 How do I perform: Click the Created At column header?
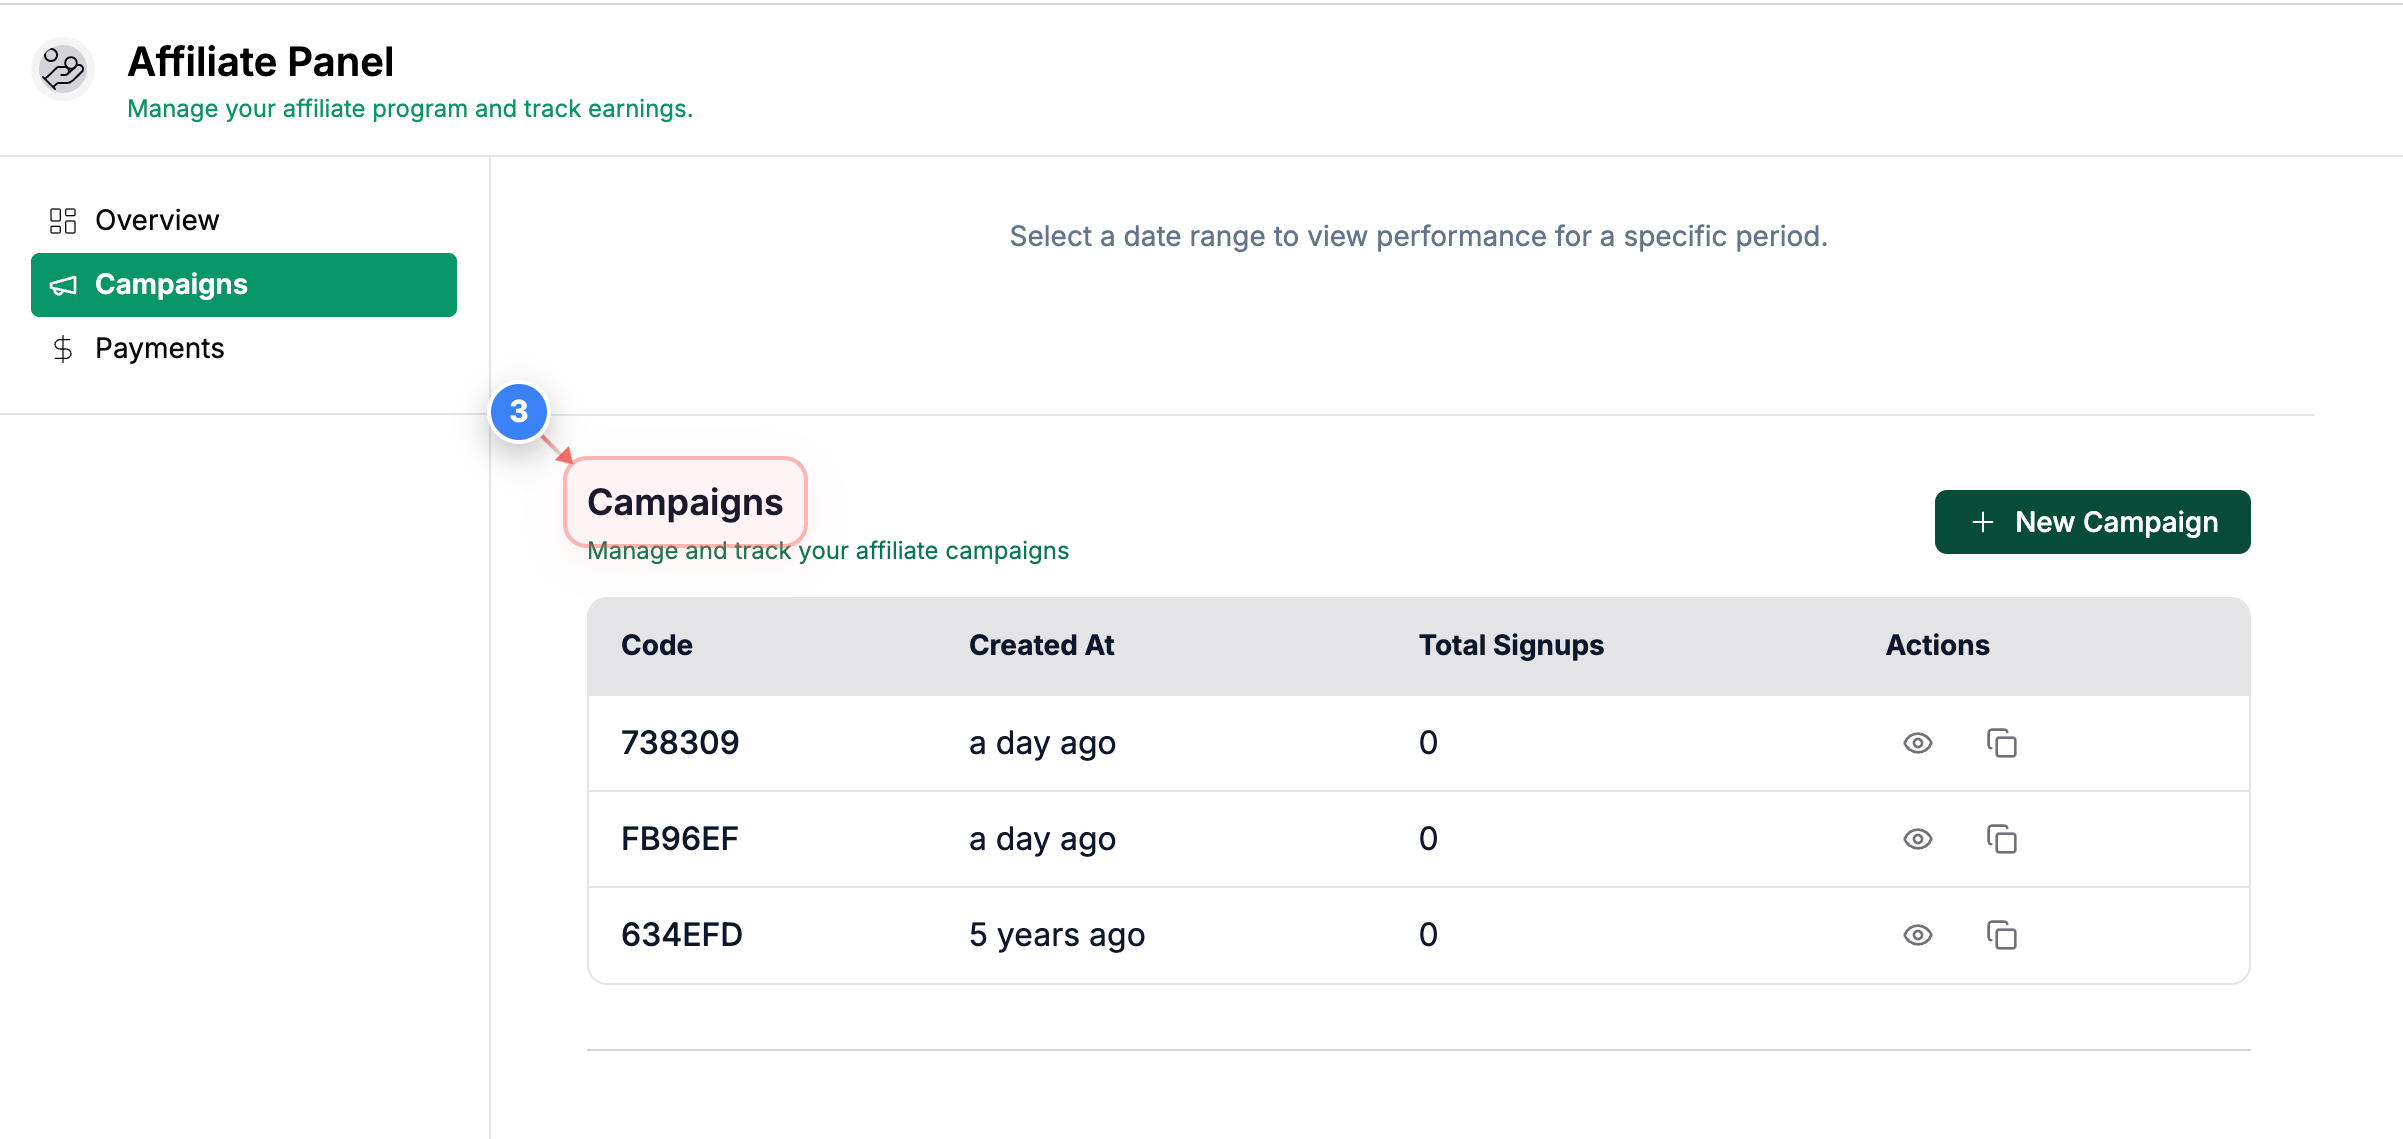[x=1041, y=645]
